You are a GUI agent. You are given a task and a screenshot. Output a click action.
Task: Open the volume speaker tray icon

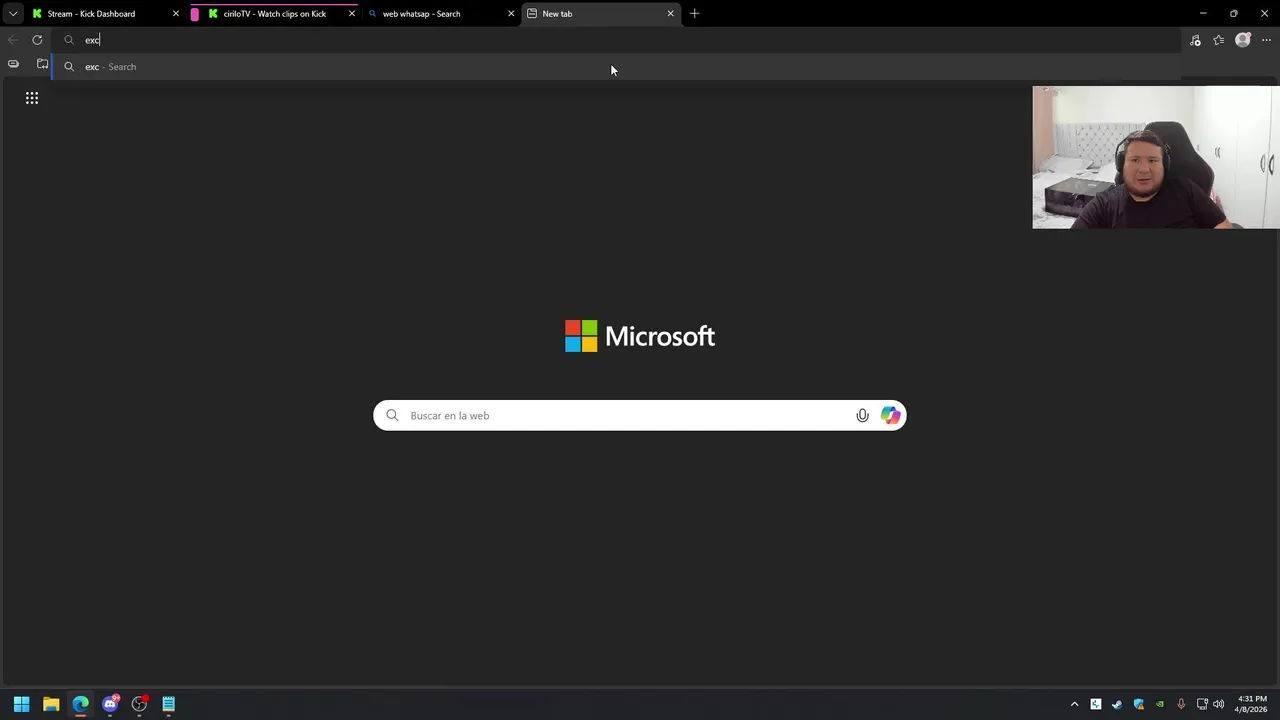(1219, 704)
